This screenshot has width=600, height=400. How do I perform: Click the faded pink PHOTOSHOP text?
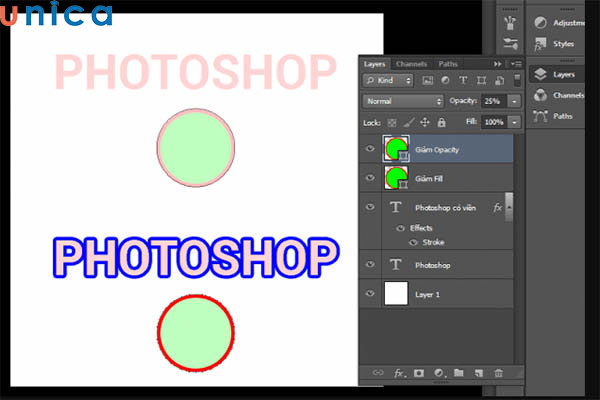click(196, 71)
